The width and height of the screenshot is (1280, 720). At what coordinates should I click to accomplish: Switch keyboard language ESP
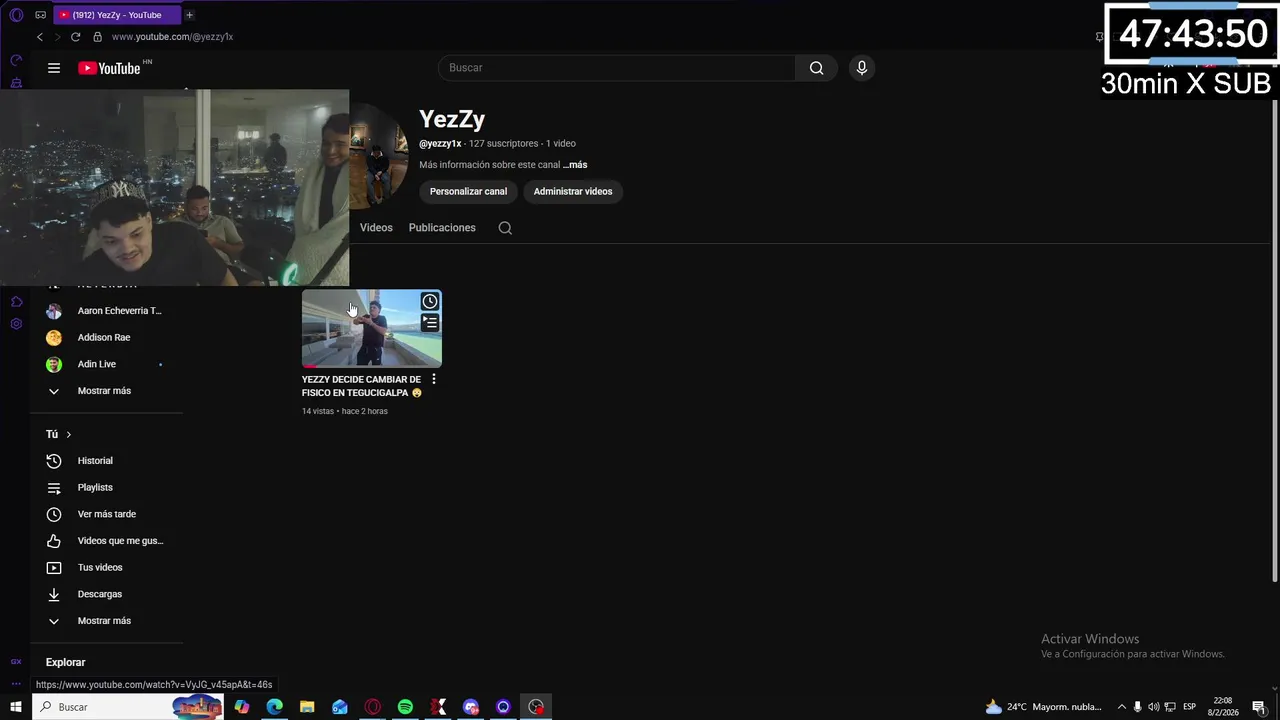tap(1190, 707)
